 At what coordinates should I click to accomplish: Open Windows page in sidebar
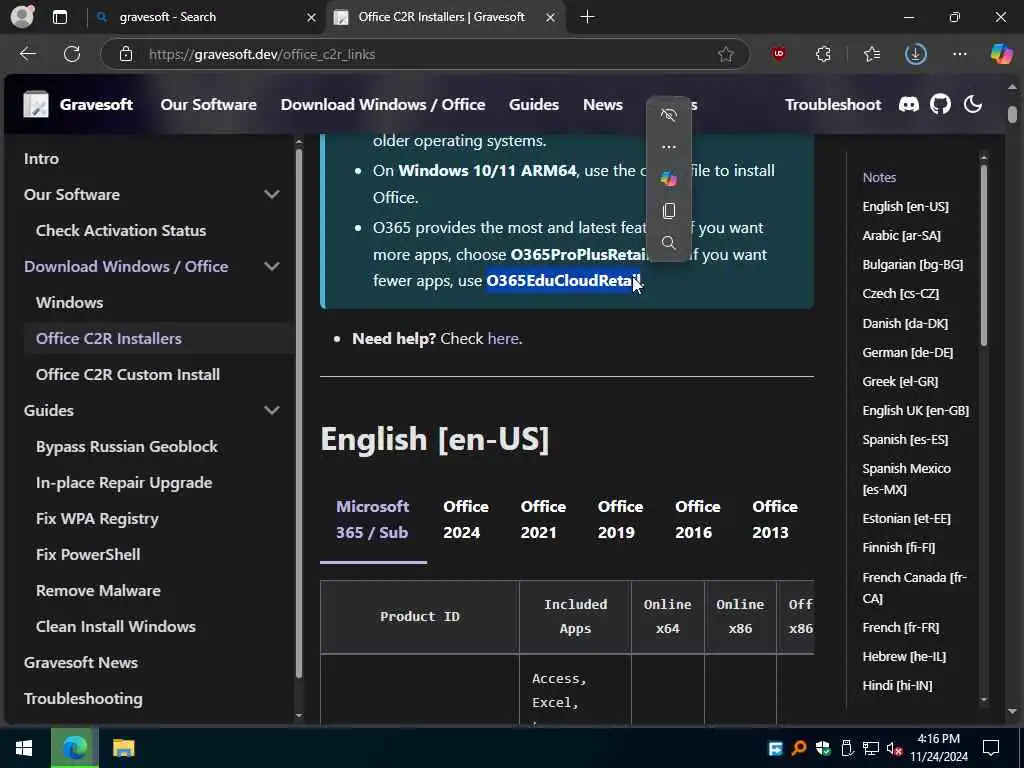coord(69,302)
